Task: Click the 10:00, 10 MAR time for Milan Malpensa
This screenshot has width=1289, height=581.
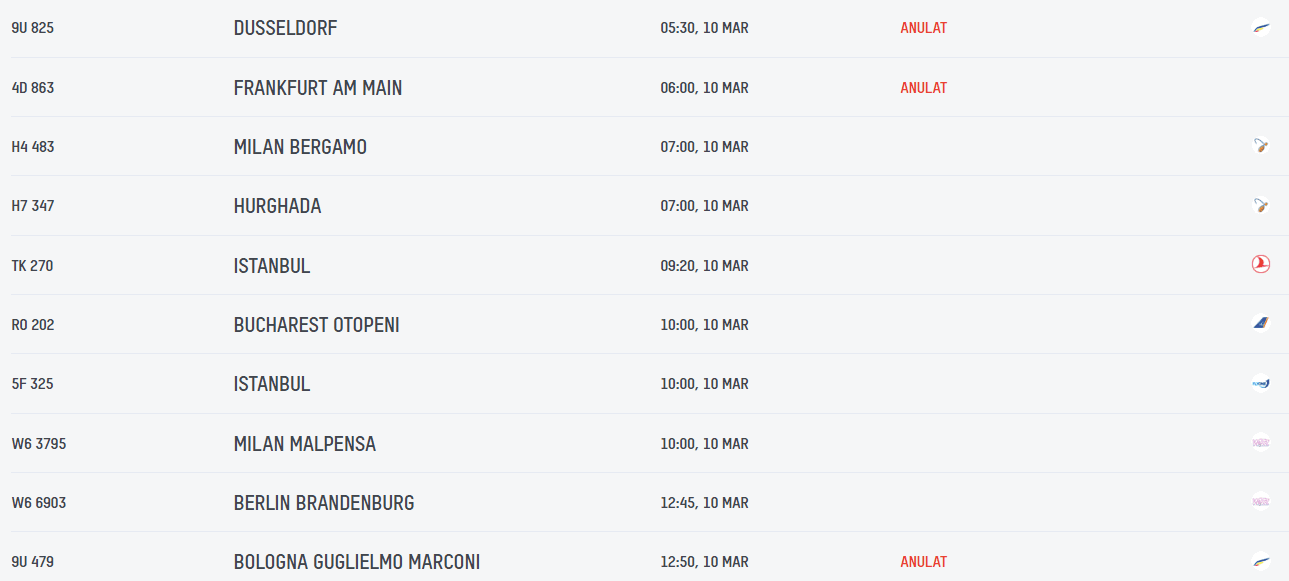Action: click(704, 443)
